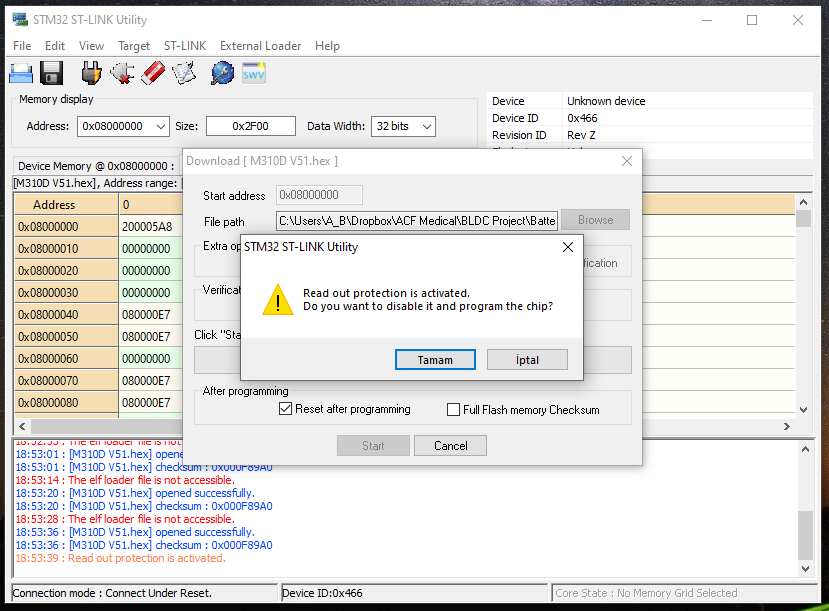The height and width of the screenshot is (611, 829).
Task: Open the ST-LINK menu
Action: coord(185,46)
